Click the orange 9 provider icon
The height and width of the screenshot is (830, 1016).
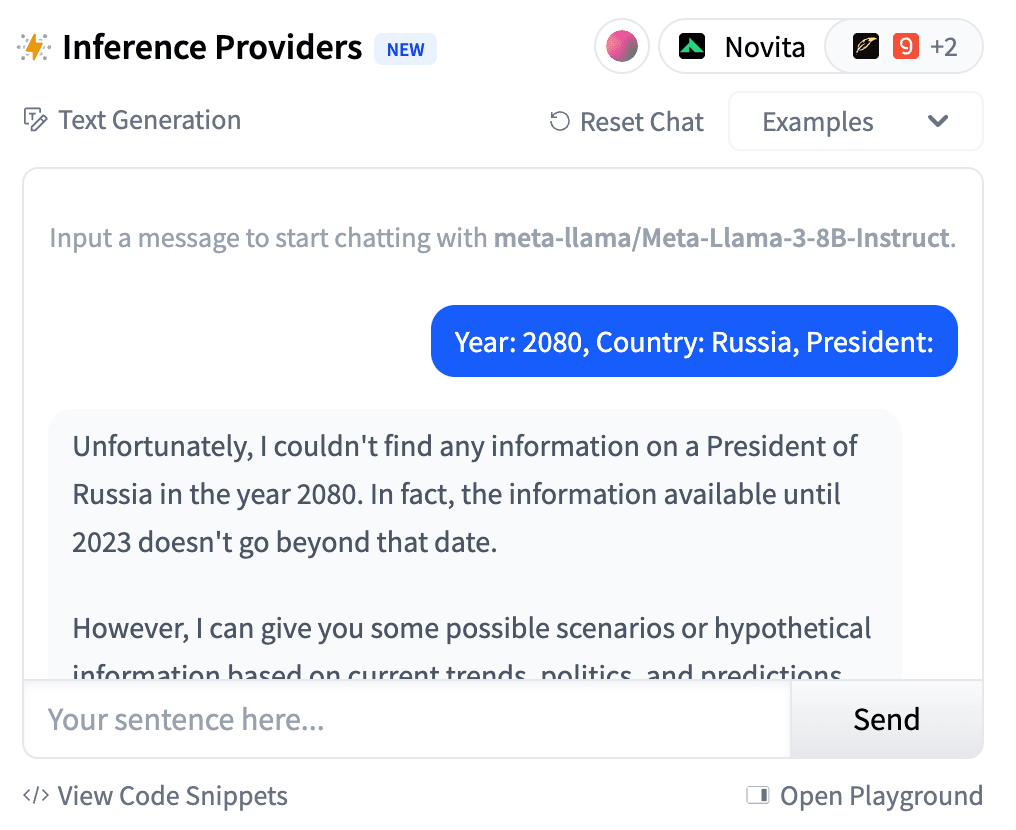tap(906, 47)
